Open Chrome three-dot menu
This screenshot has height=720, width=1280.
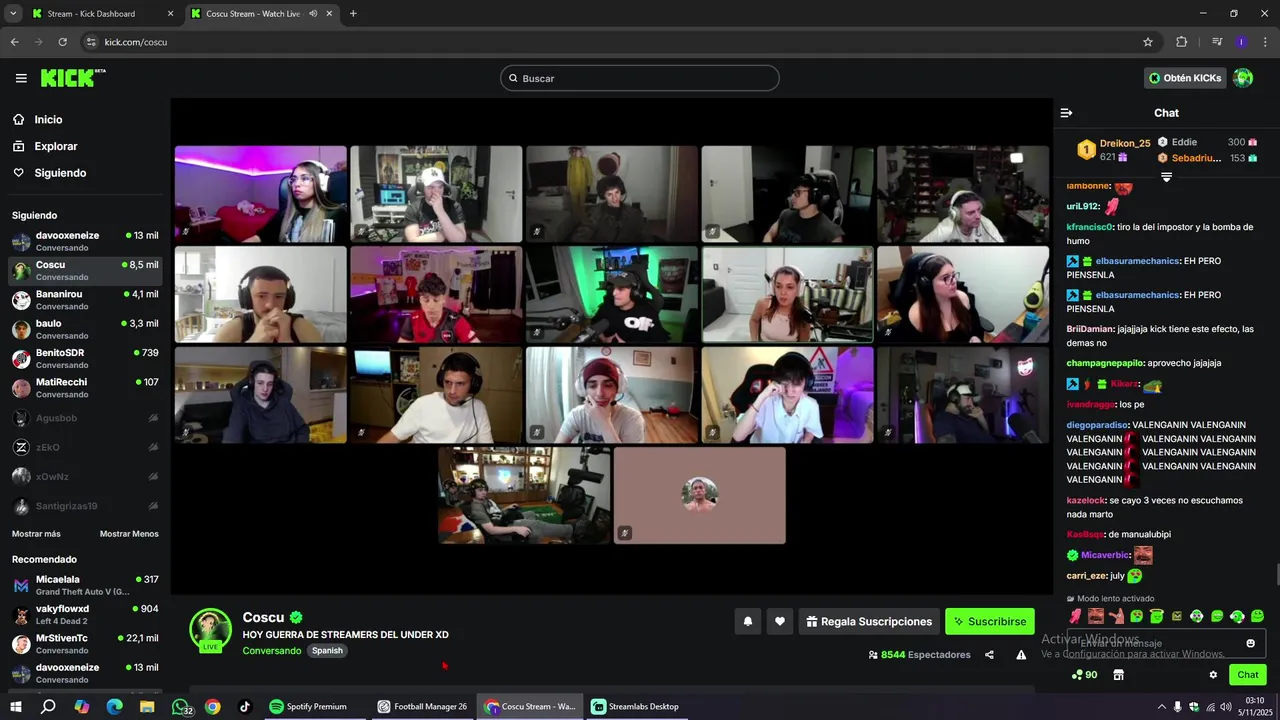tap(1265, 42)
